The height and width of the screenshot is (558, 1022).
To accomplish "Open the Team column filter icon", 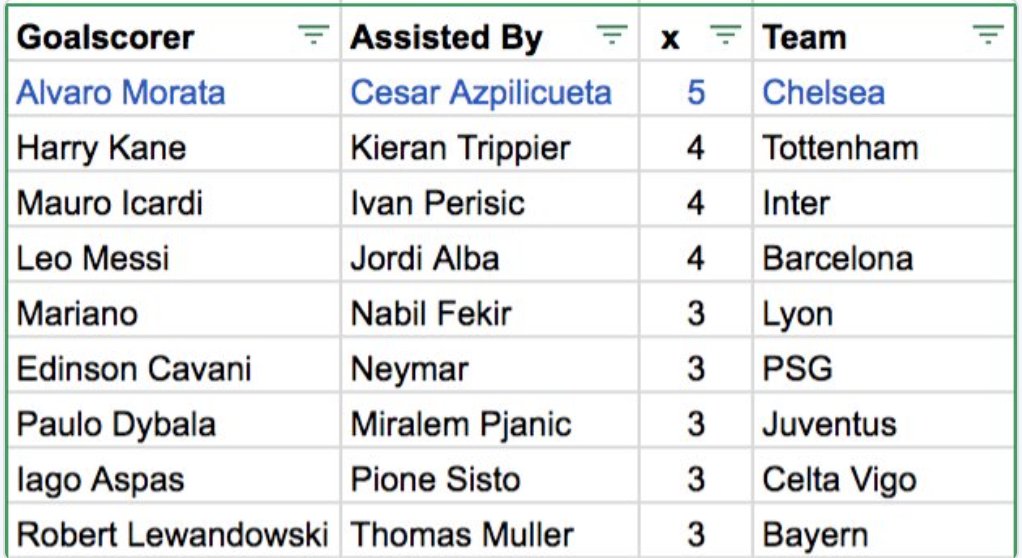I will click(988, 35).
